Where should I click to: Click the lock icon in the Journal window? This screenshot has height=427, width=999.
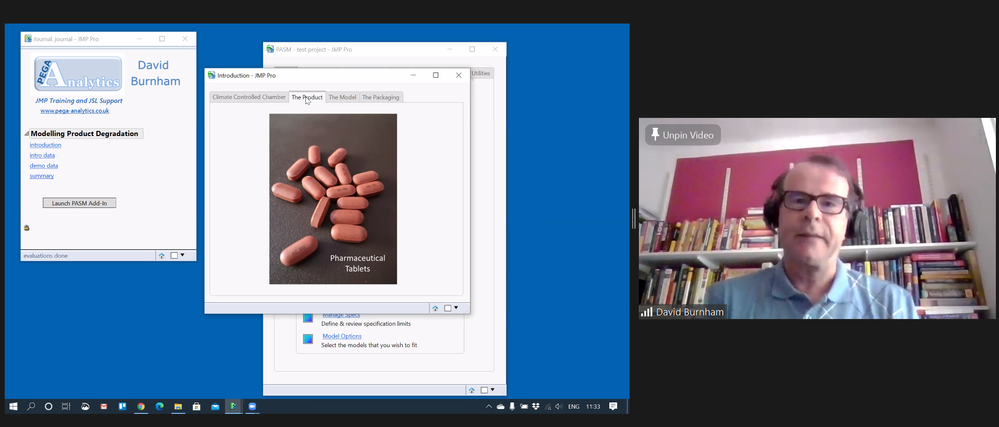coord(27,228)
